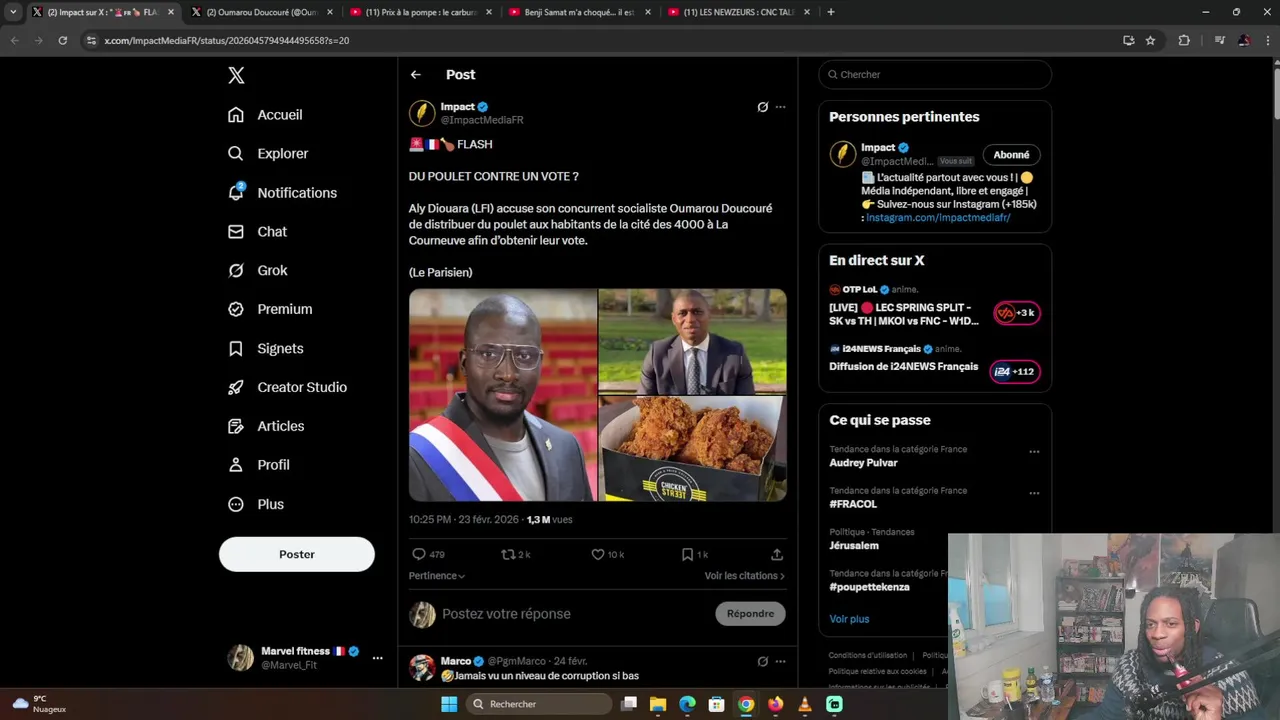
Task: Like the post with 10 k likes
Action: tap(597, 554)
